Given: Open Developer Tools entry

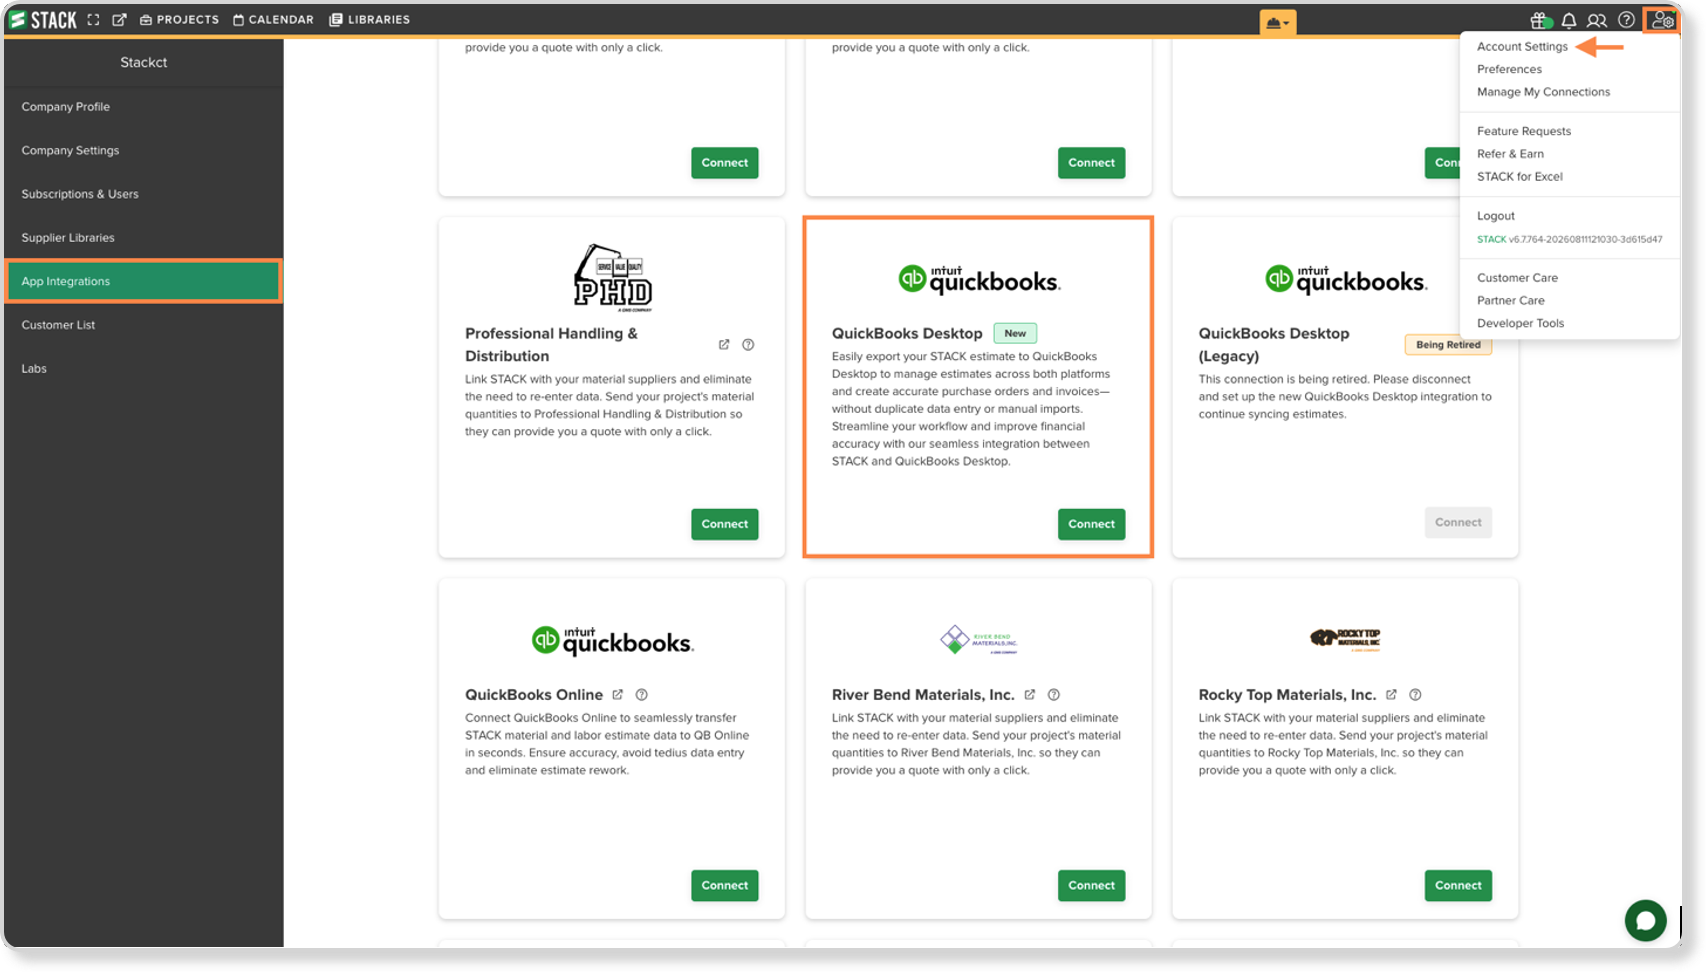Looking at the screenshot, I should point(1520,324).
